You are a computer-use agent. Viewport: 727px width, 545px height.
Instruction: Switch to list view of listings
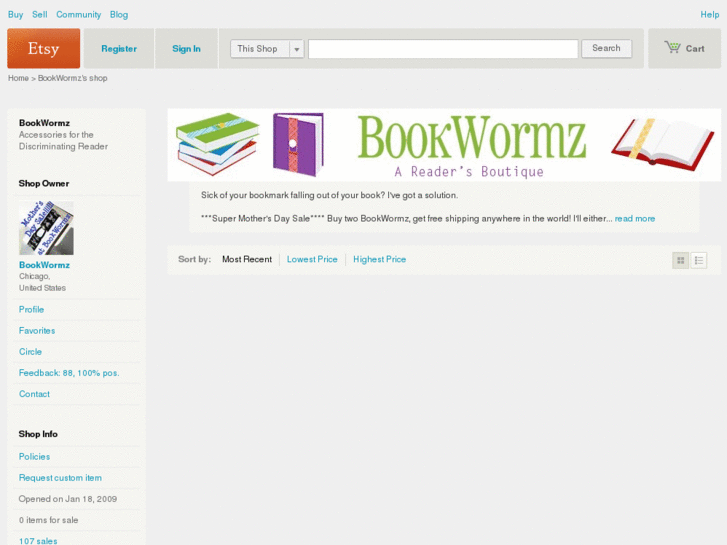tap(699, 261)
